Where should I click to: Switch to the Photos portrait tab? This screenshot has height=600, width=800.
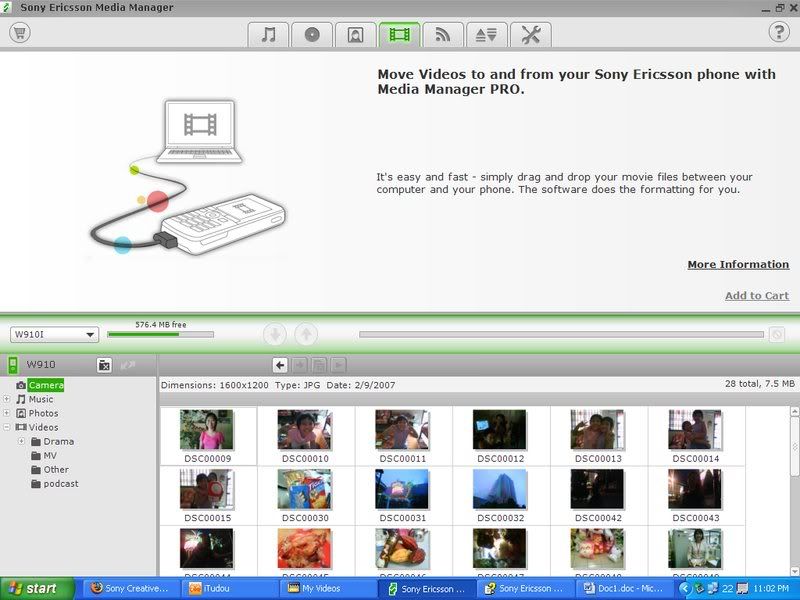click(x=355, y=34)
